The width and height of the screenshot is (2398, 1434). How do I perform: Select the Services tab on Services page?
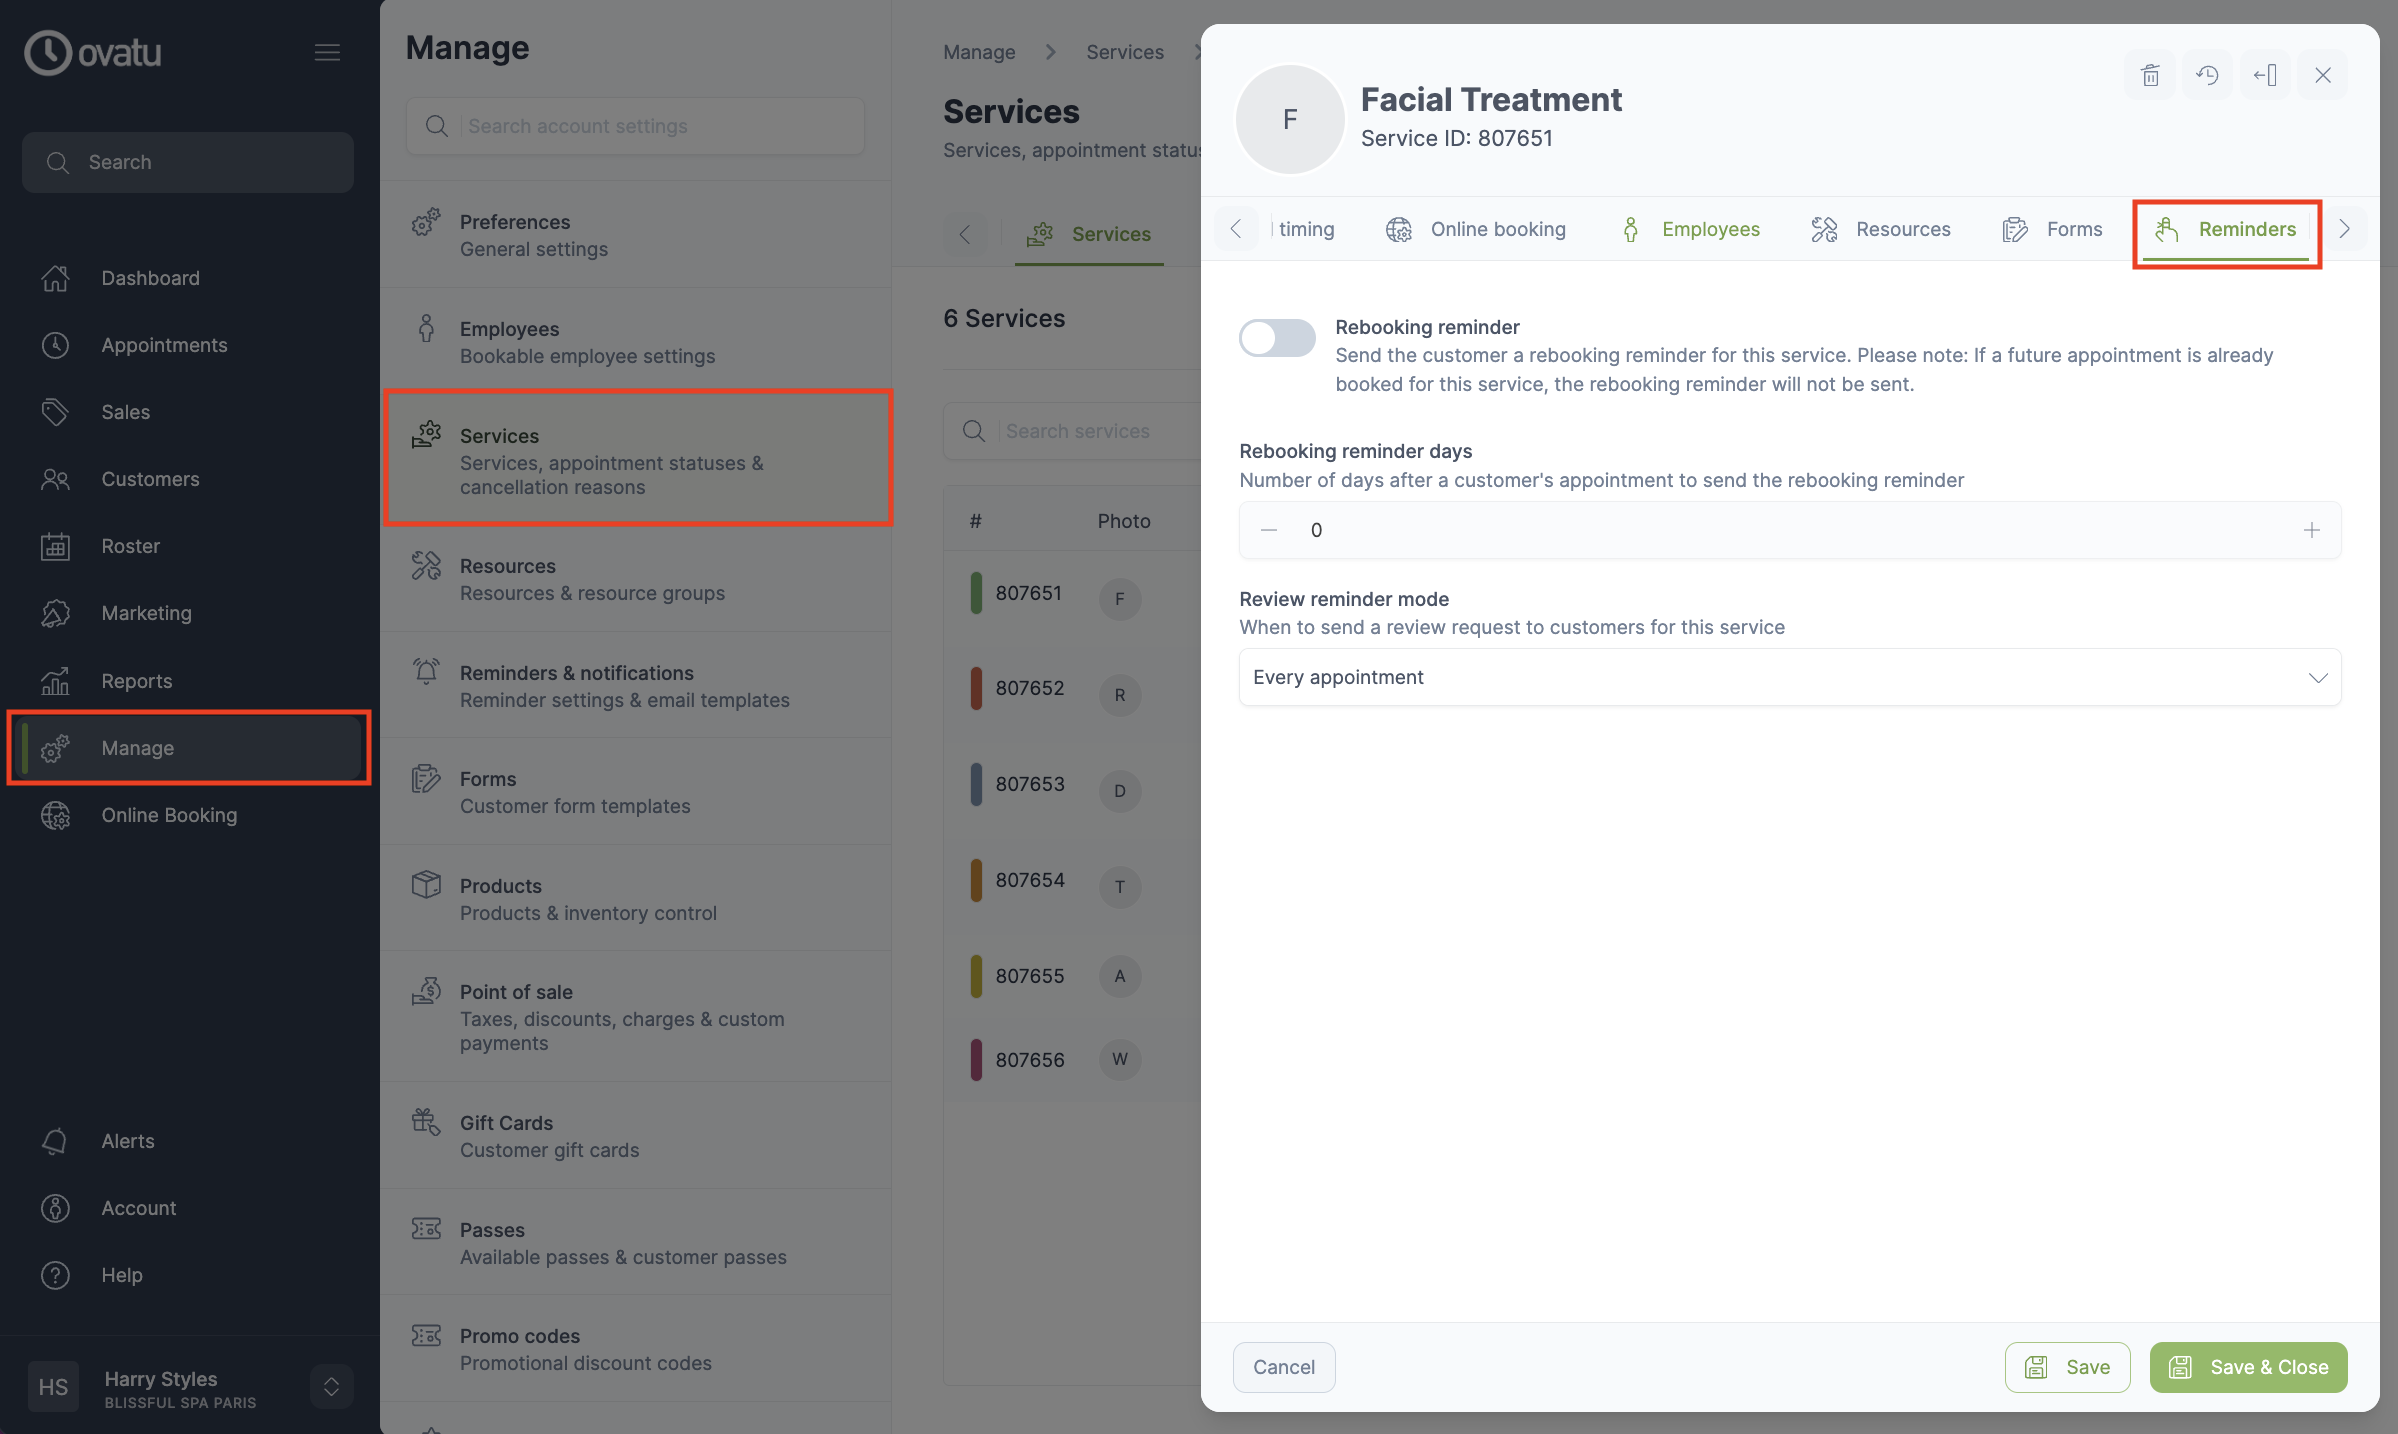[1089, 234]
